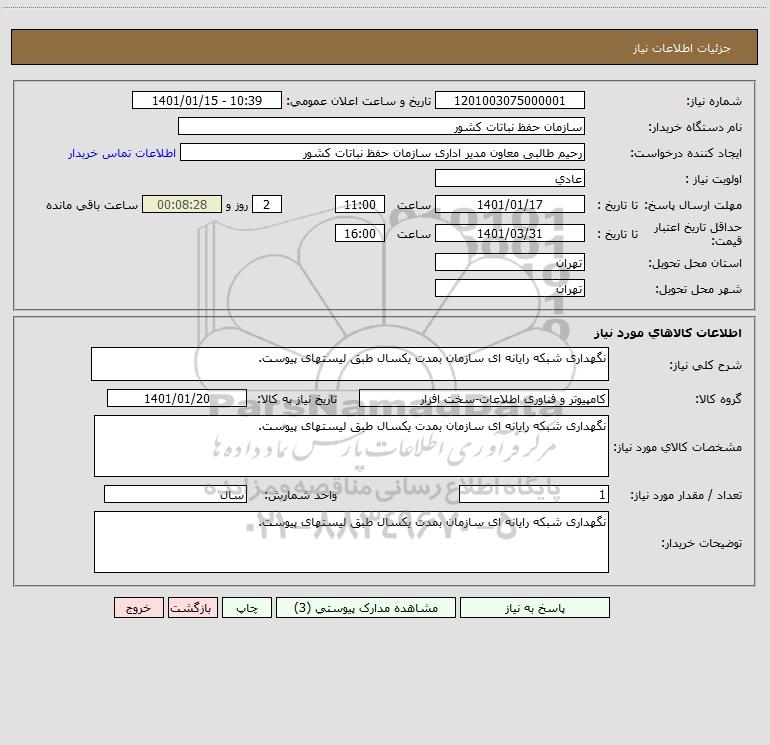Click the شهر محل تحویل label
This screenshot has width=770, height=745.
(x=698, y=289)
